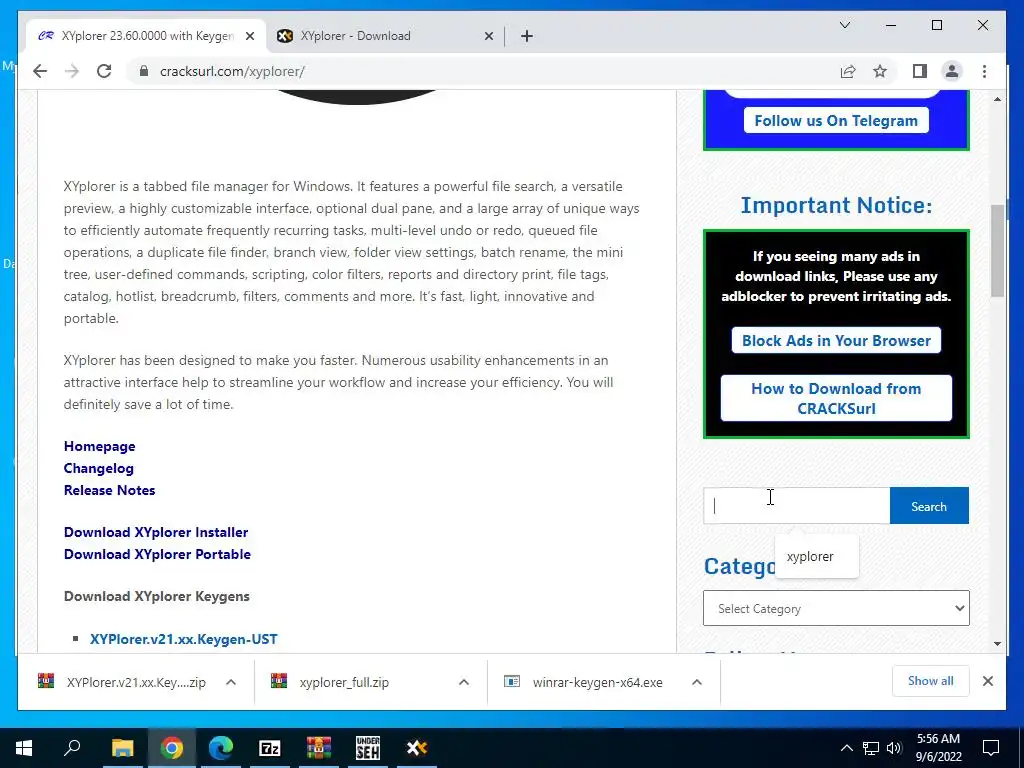Click Download XYplorer Portable link
Image resolution: width=1024 pixels, height=768 pixels.
pos(157,554)
